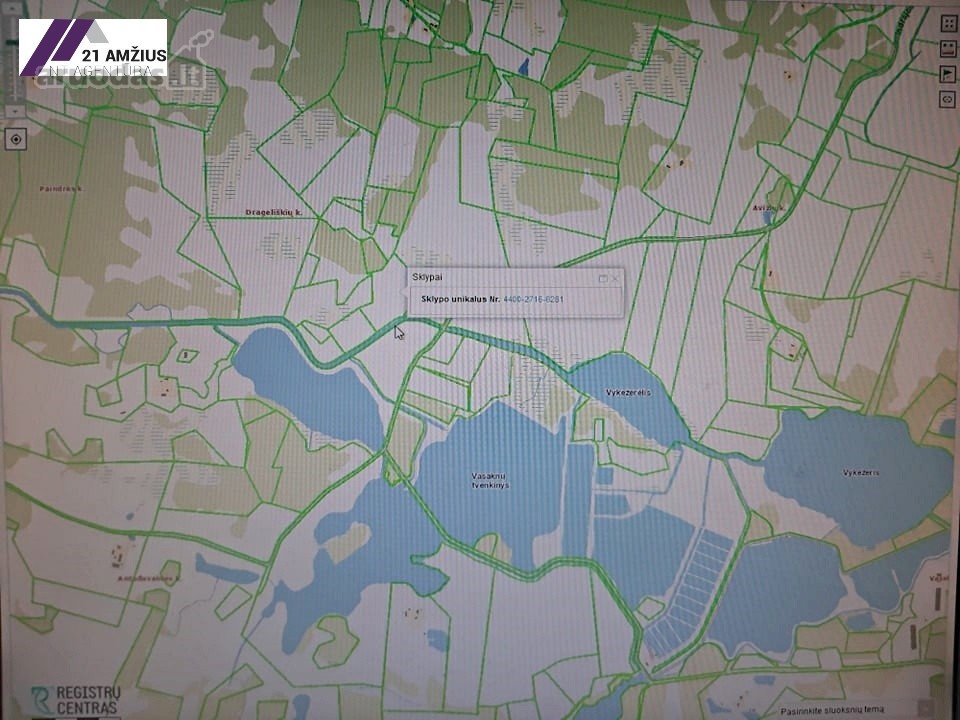Click the 'Sklypai' popup title
Image resolution: width=960 pixels, height=720 pixels.
click(427, 277)
